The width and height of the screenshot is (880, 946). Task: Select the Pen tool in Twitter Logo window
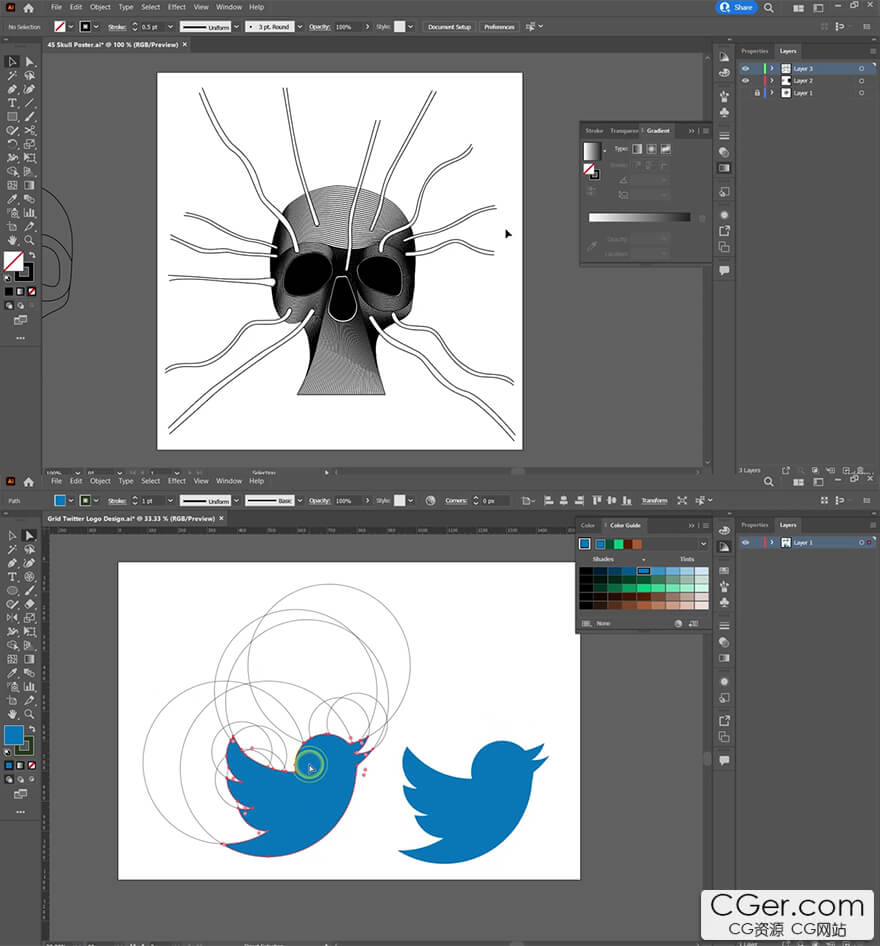pyautogui.click(x=11, y=563)
